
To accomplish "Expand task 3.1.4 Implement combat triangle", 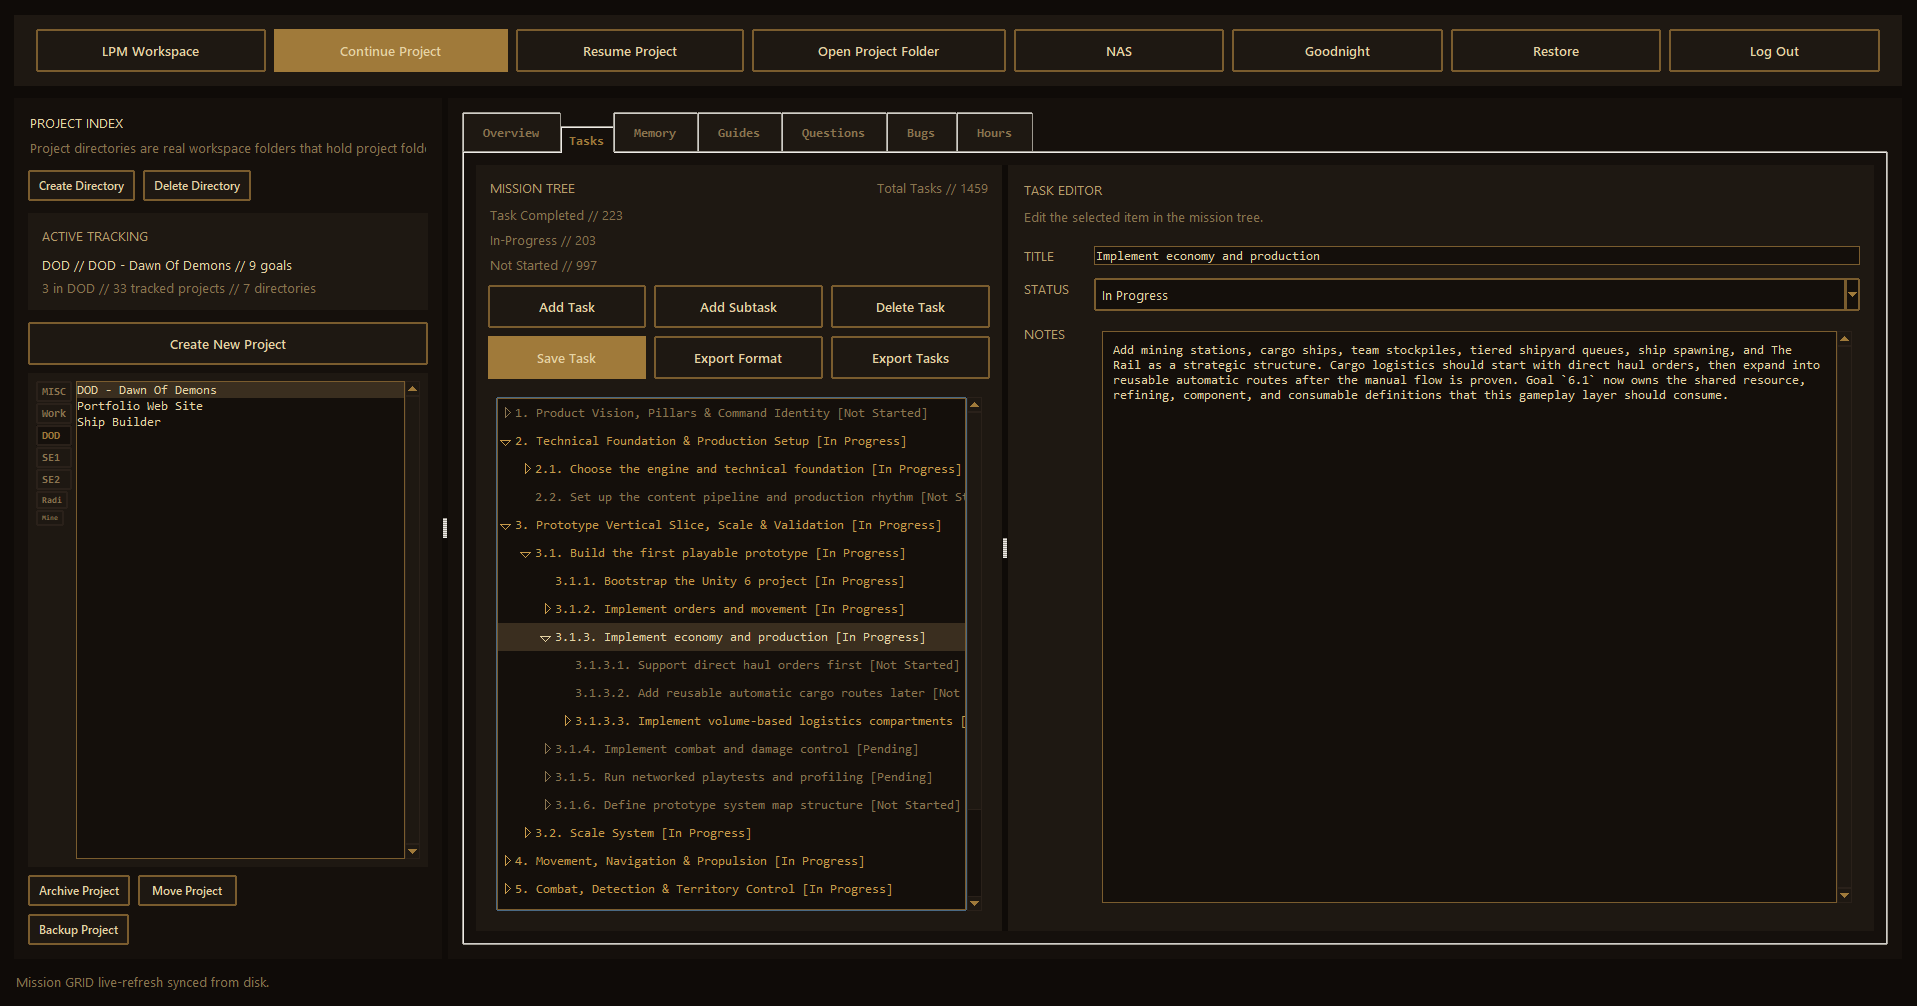I will (x=547, y=749).
